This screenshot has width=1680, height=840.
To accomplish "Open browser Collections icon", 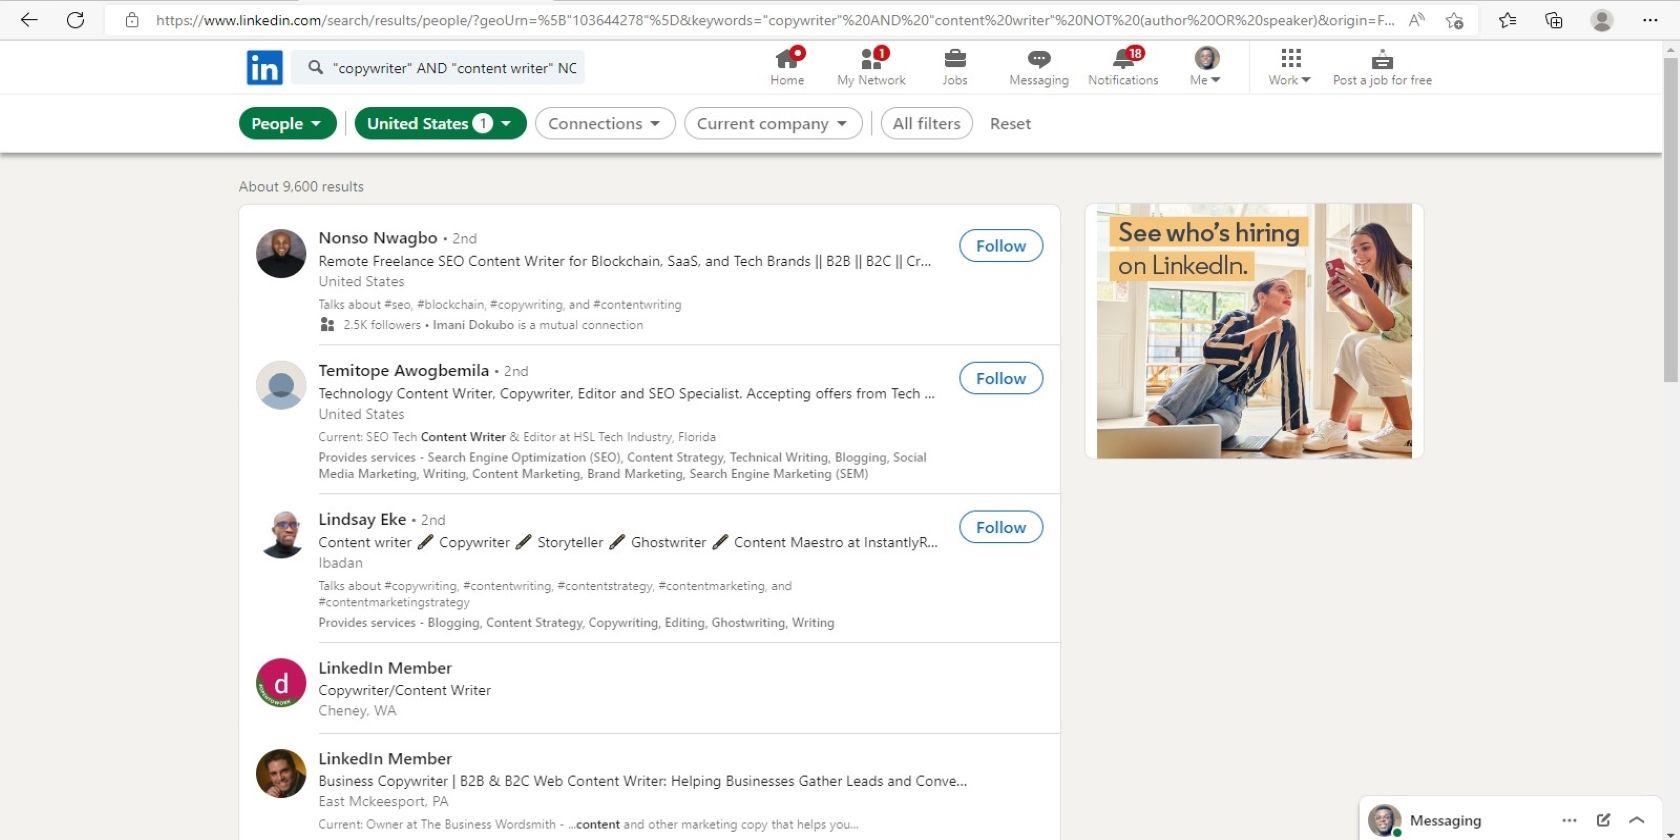I will click(1554, 20).
